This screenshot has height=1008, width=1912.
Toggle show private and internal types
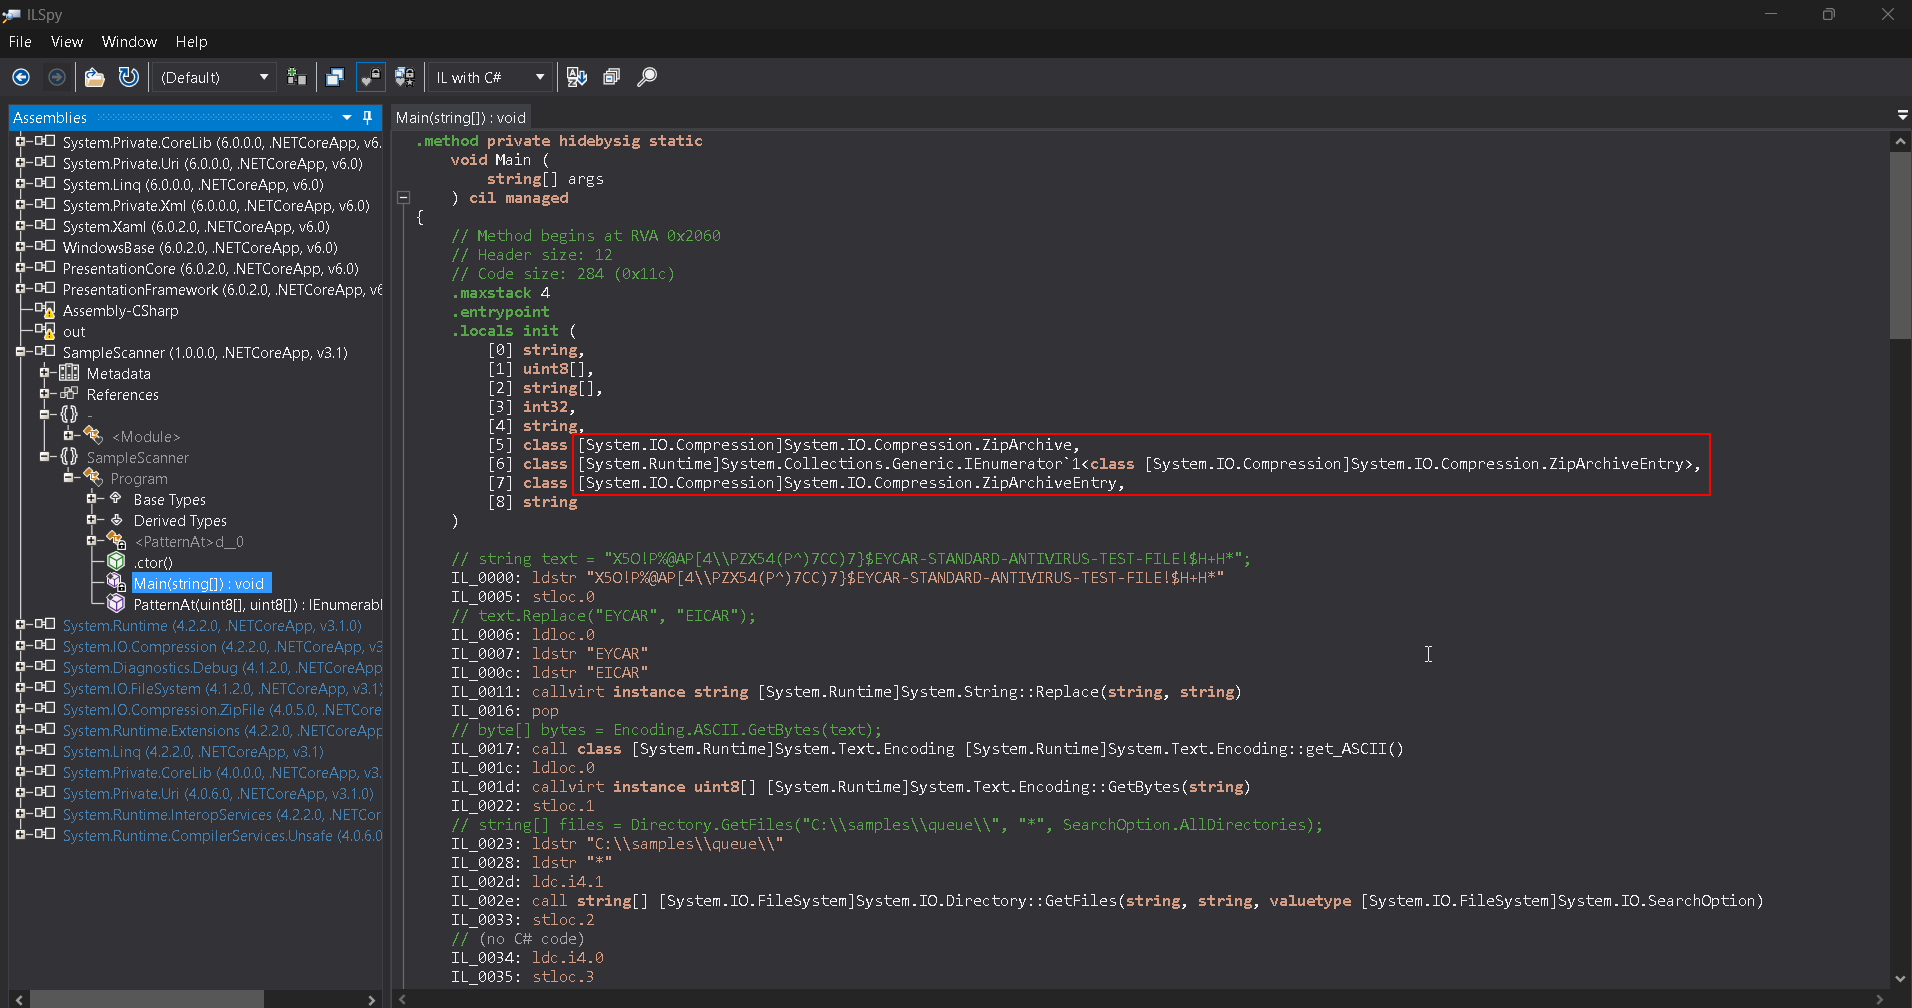[371, 77]
